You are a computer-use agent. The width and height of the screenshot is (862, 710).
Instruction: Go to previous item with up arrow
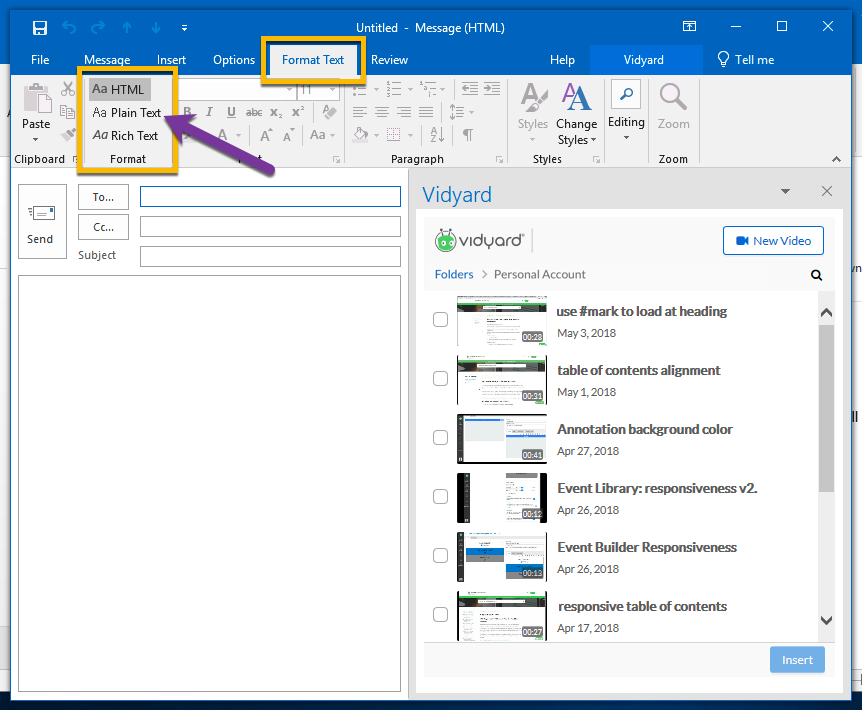pos(127,27)
